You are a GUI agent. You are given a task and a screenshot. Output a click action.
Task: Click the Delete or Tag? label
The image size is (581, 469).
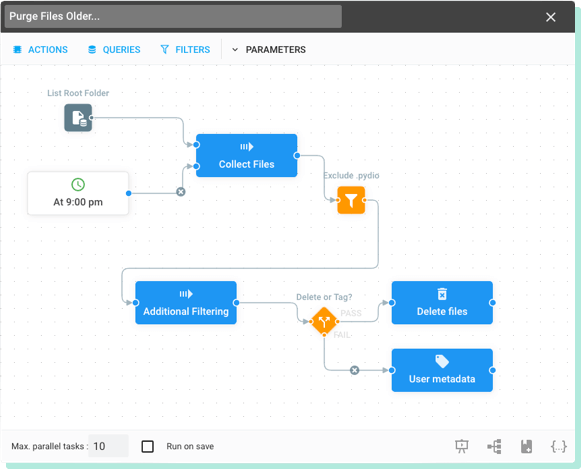click(x=324, y=297)
